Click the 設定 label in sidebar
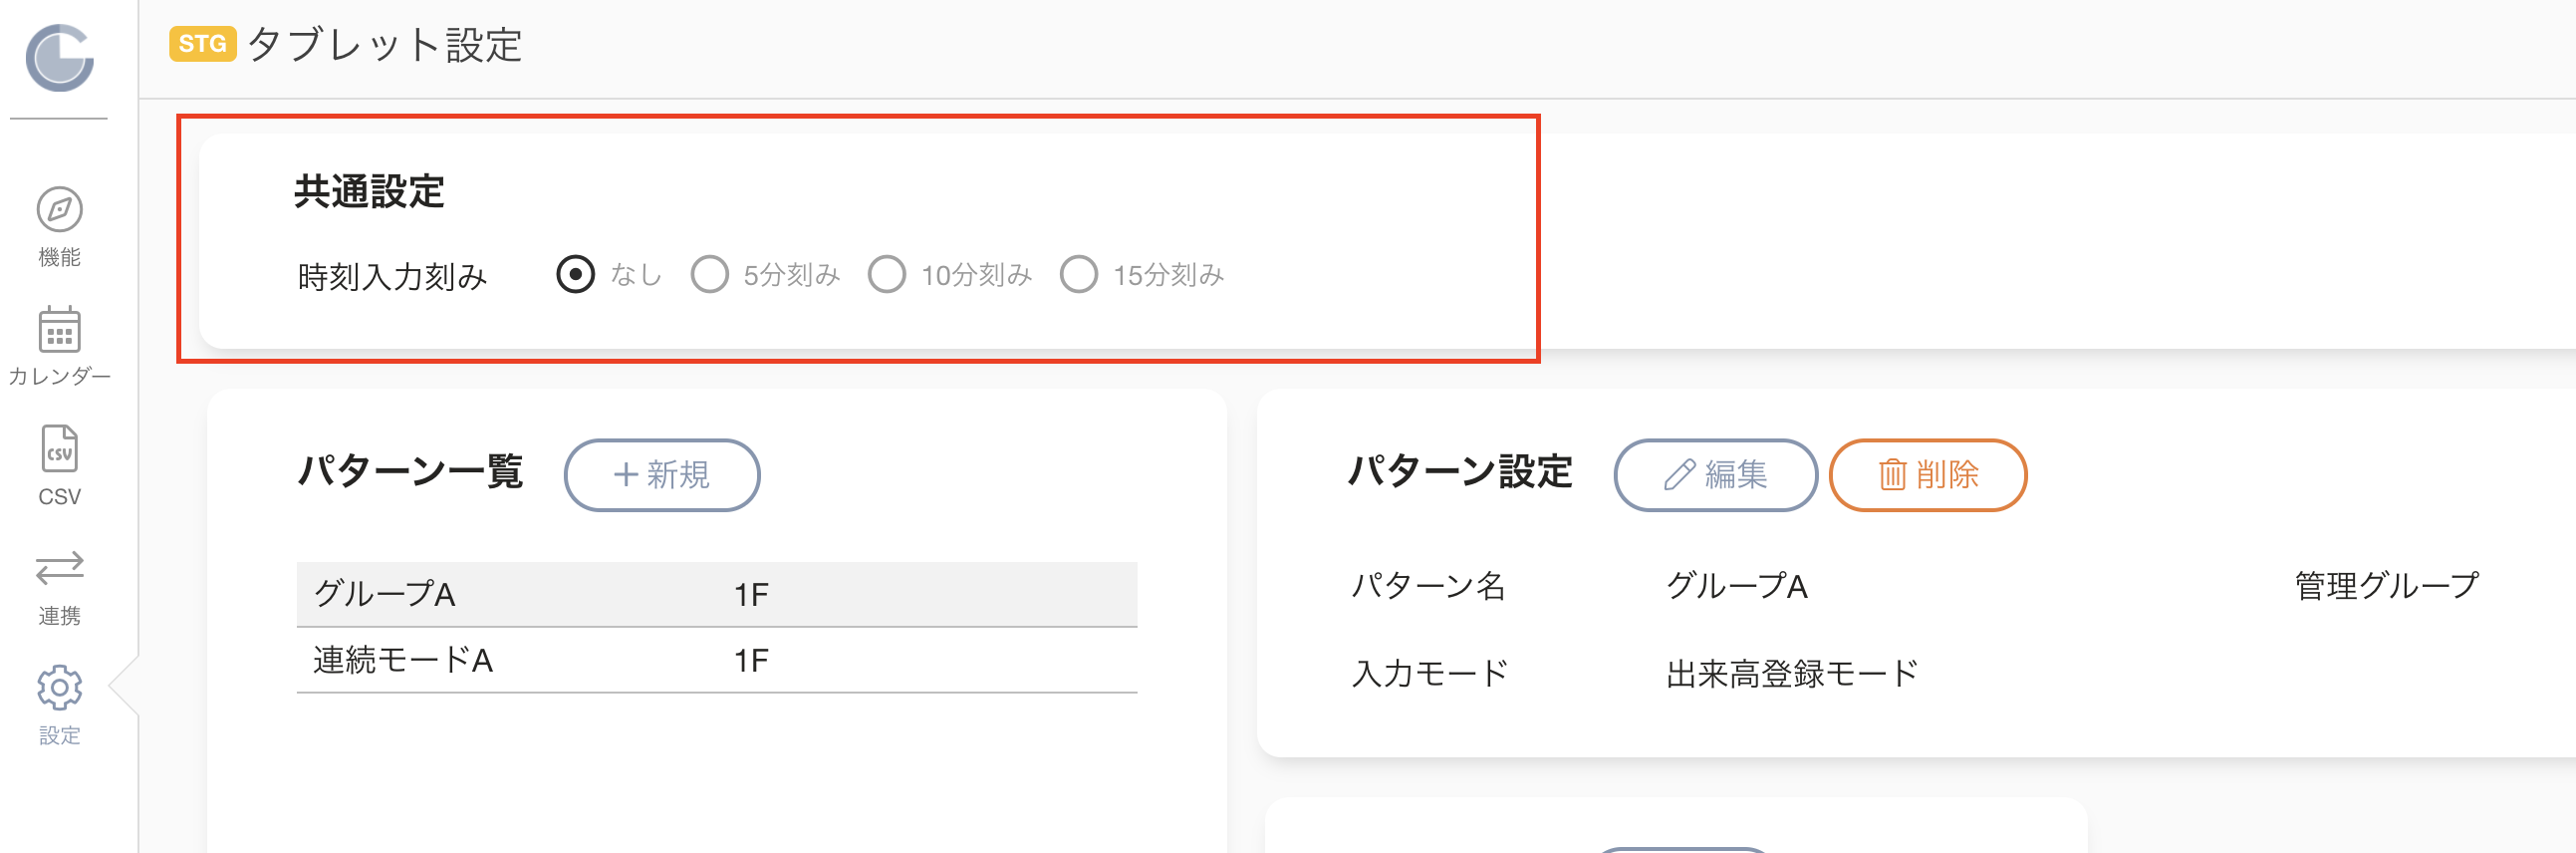 pyautogui.click(x=59, y=735)
